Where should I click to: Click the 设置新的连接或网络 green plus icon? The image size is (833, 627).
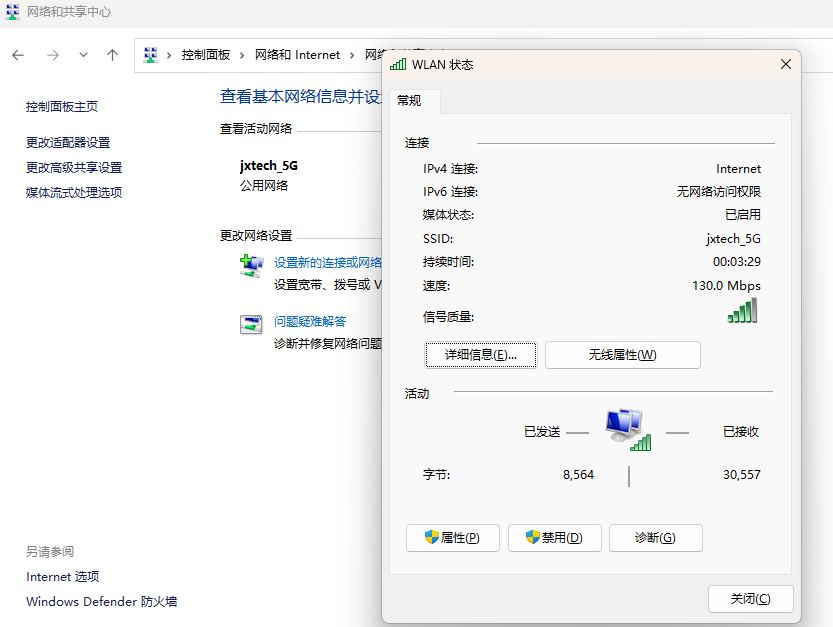(x=251, y=264)
